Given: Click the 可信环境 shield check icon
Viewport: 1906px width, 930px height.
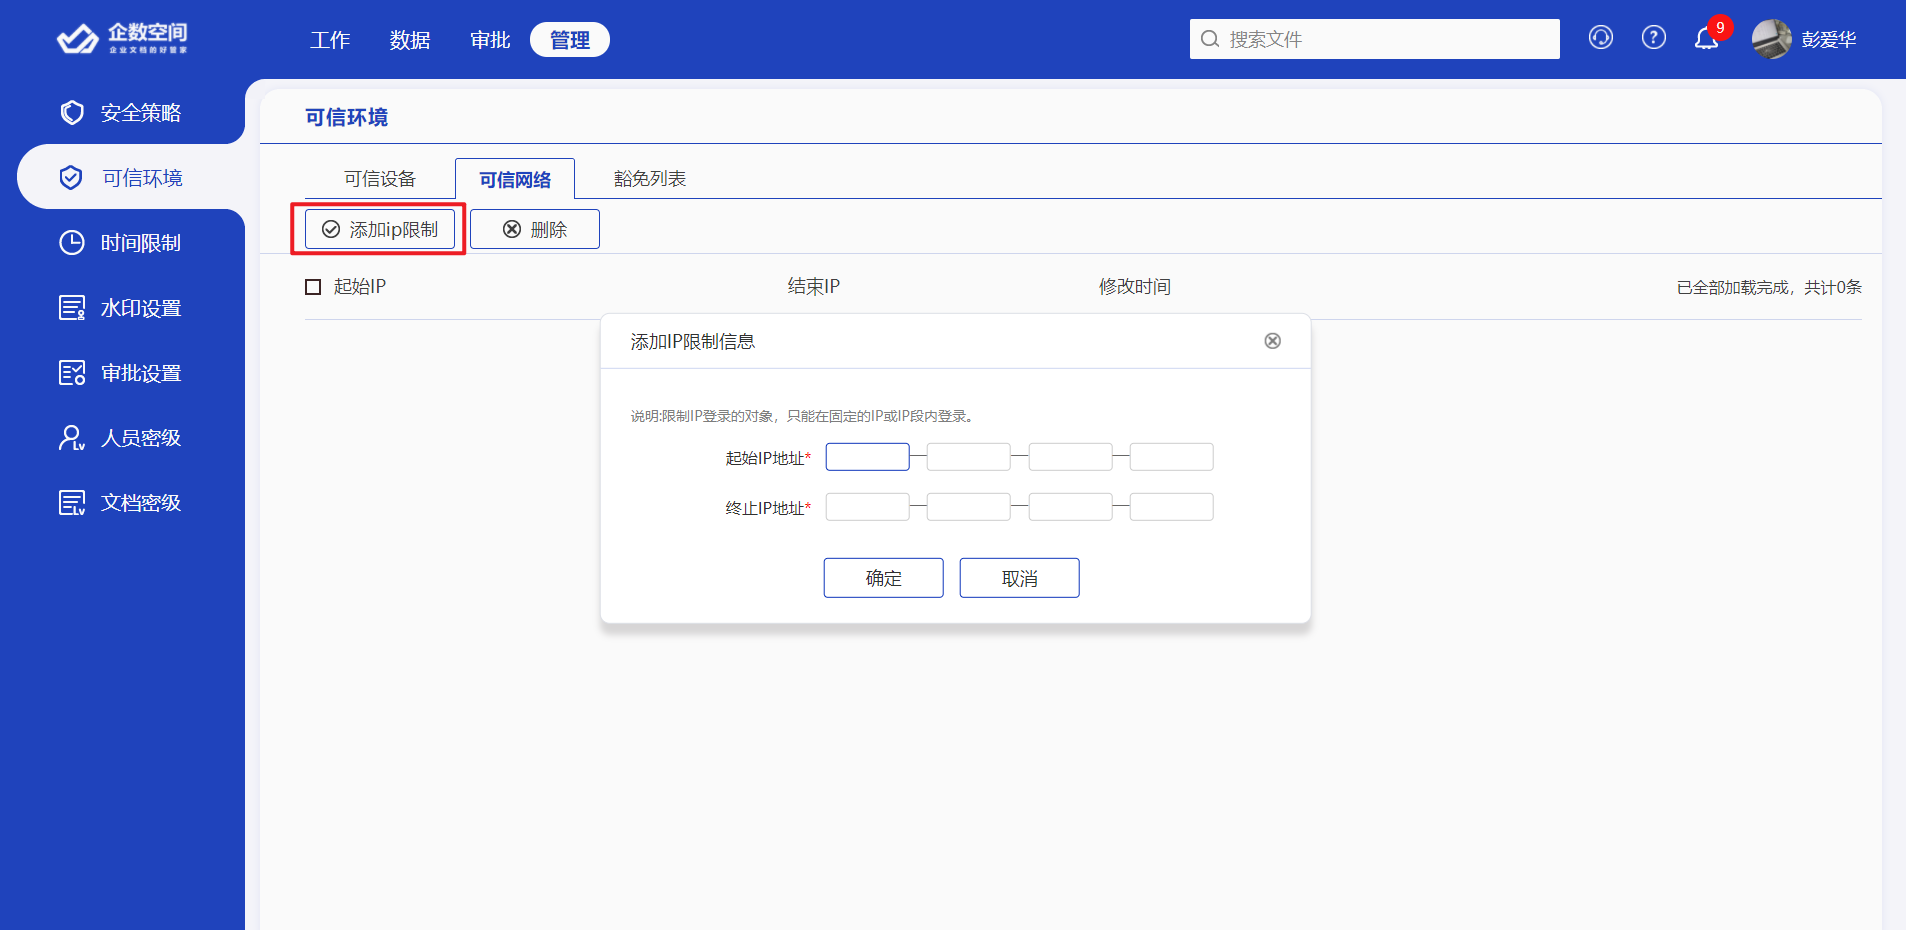Looking at the screenshot, I should [71, 177].
